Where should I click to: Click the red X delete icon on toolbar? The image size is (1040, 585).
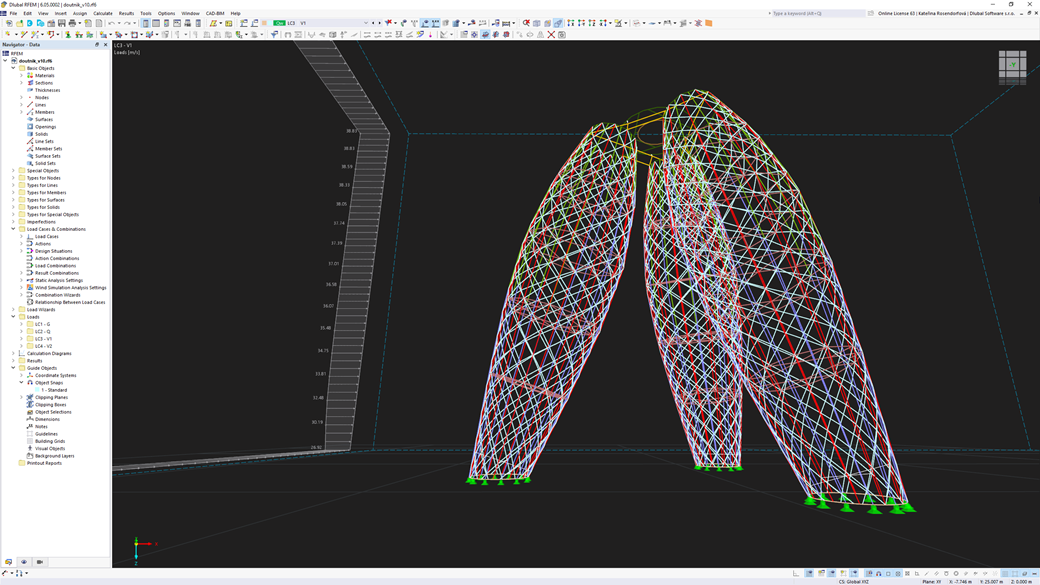[x=551, y=33]
